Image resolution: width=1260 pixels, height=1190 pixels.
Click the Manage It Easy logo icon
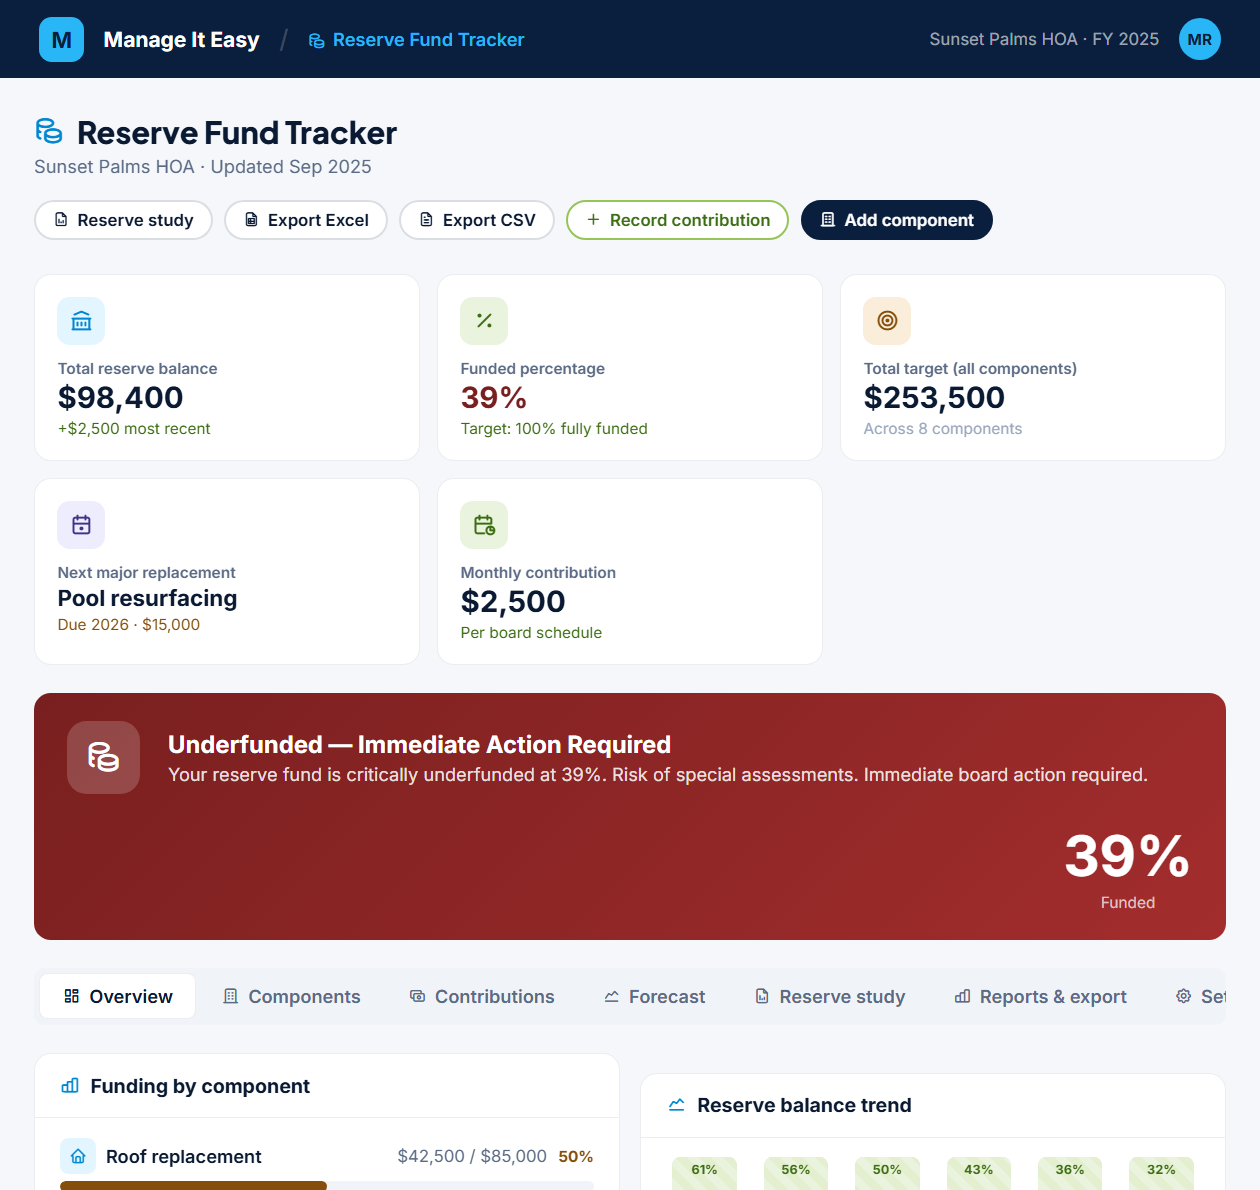pos(61,39)
